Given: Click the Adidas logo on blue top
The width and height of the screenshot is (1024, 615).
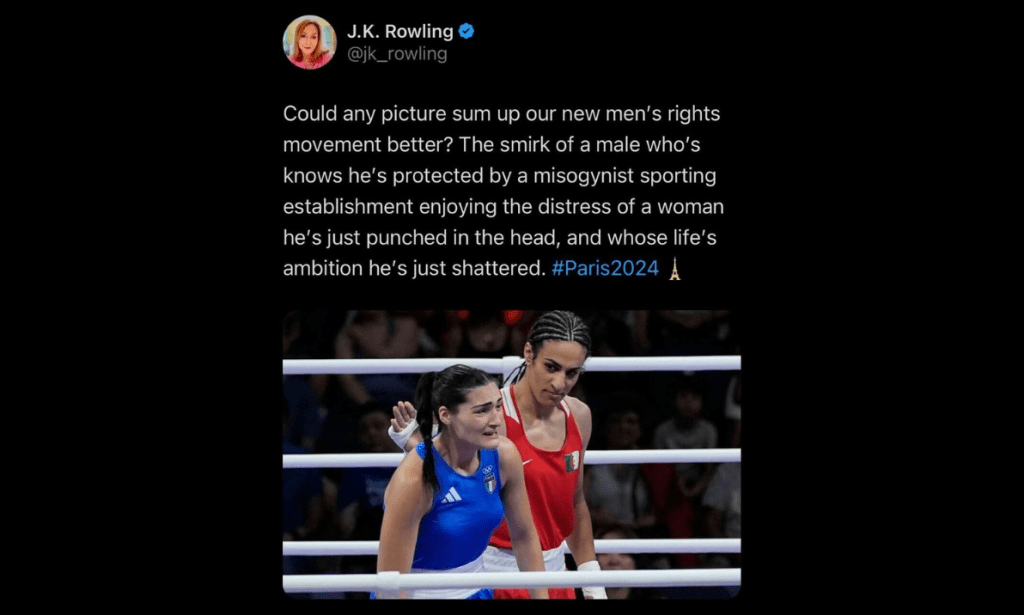Looking at the screenshot, I should tap(451, 496).
